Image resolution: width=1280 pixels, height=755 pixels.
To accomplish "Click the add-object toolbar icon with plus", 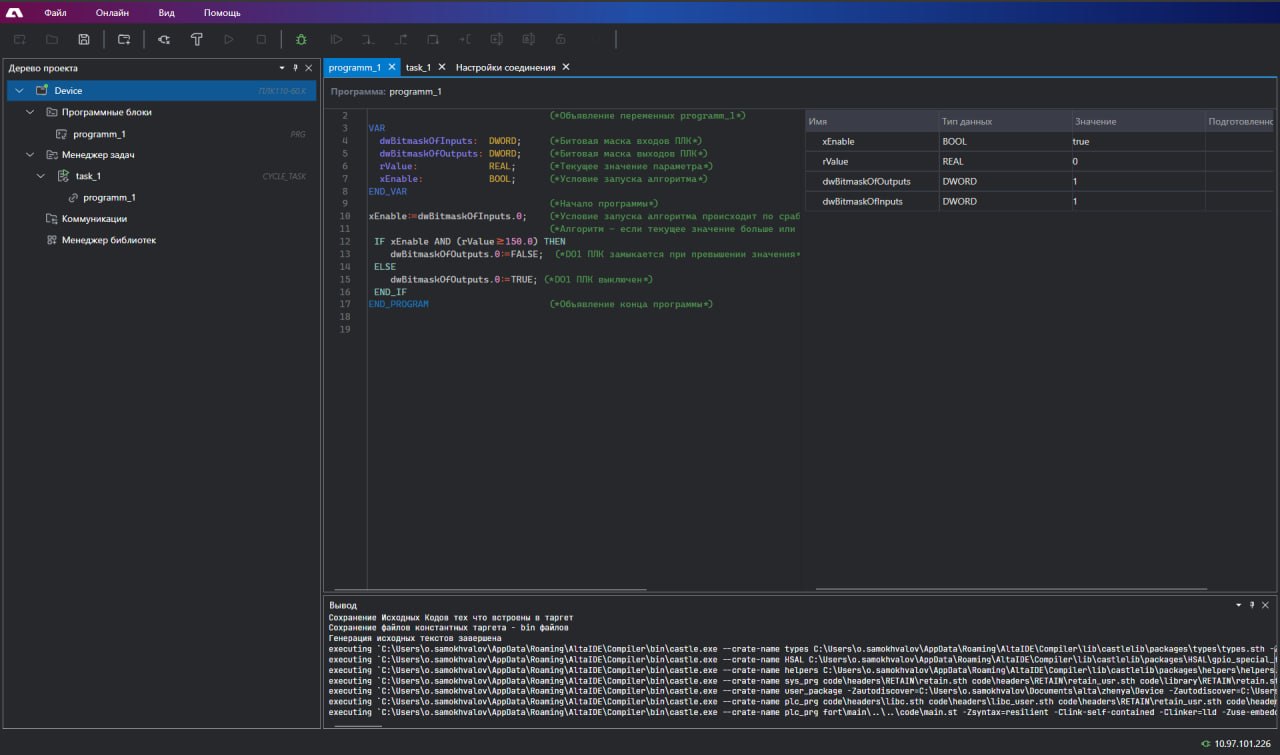I will coord(124,40).
